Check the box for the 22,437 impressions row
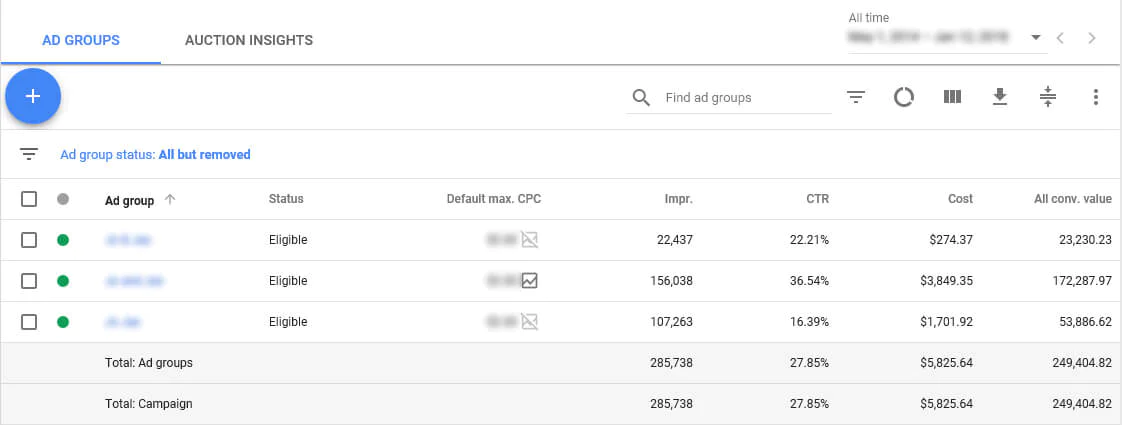The image size is (1122, 425). coord(29,240)
